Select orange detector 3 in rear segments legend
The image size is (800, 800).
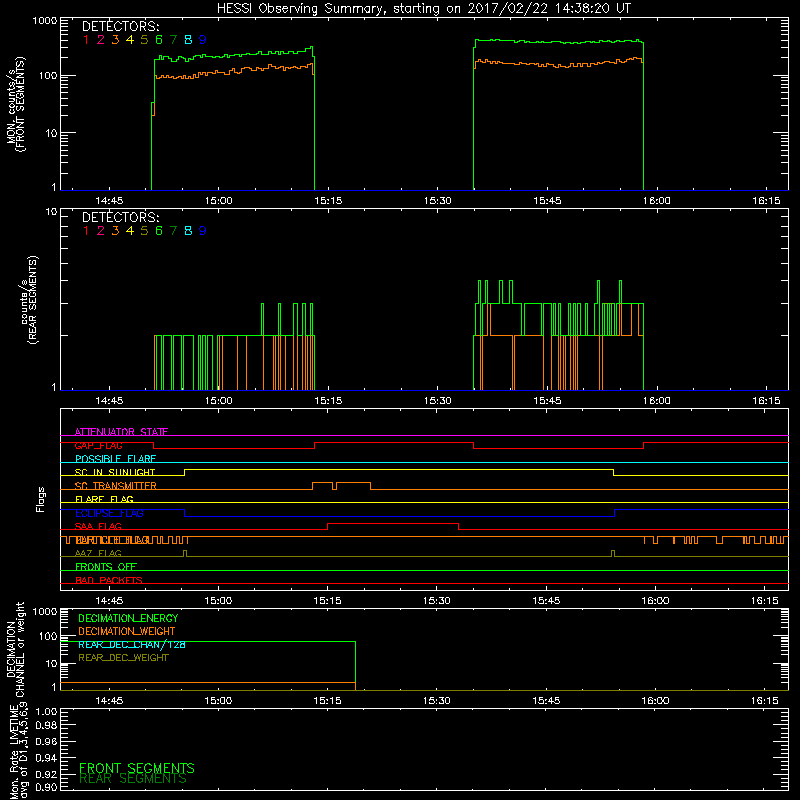point(115,231)
